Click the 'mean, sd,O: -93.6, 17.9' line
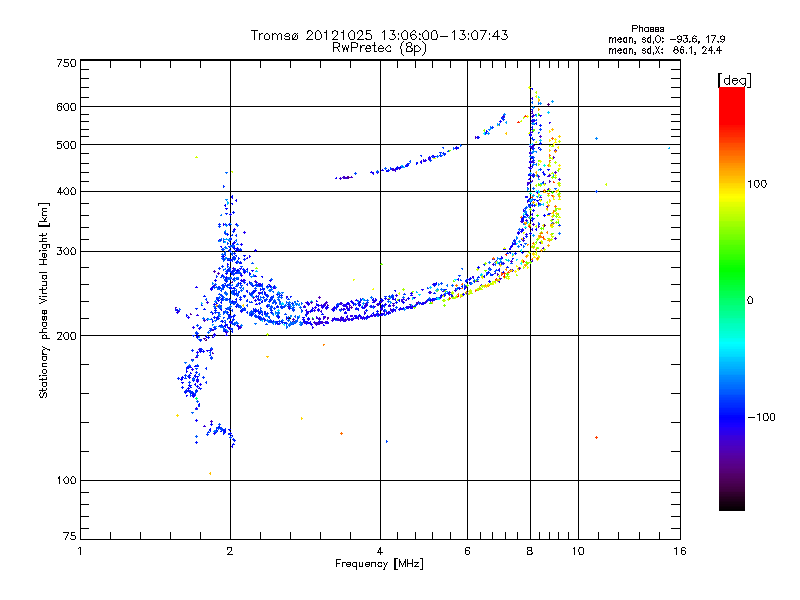 (x=666, y=39)
